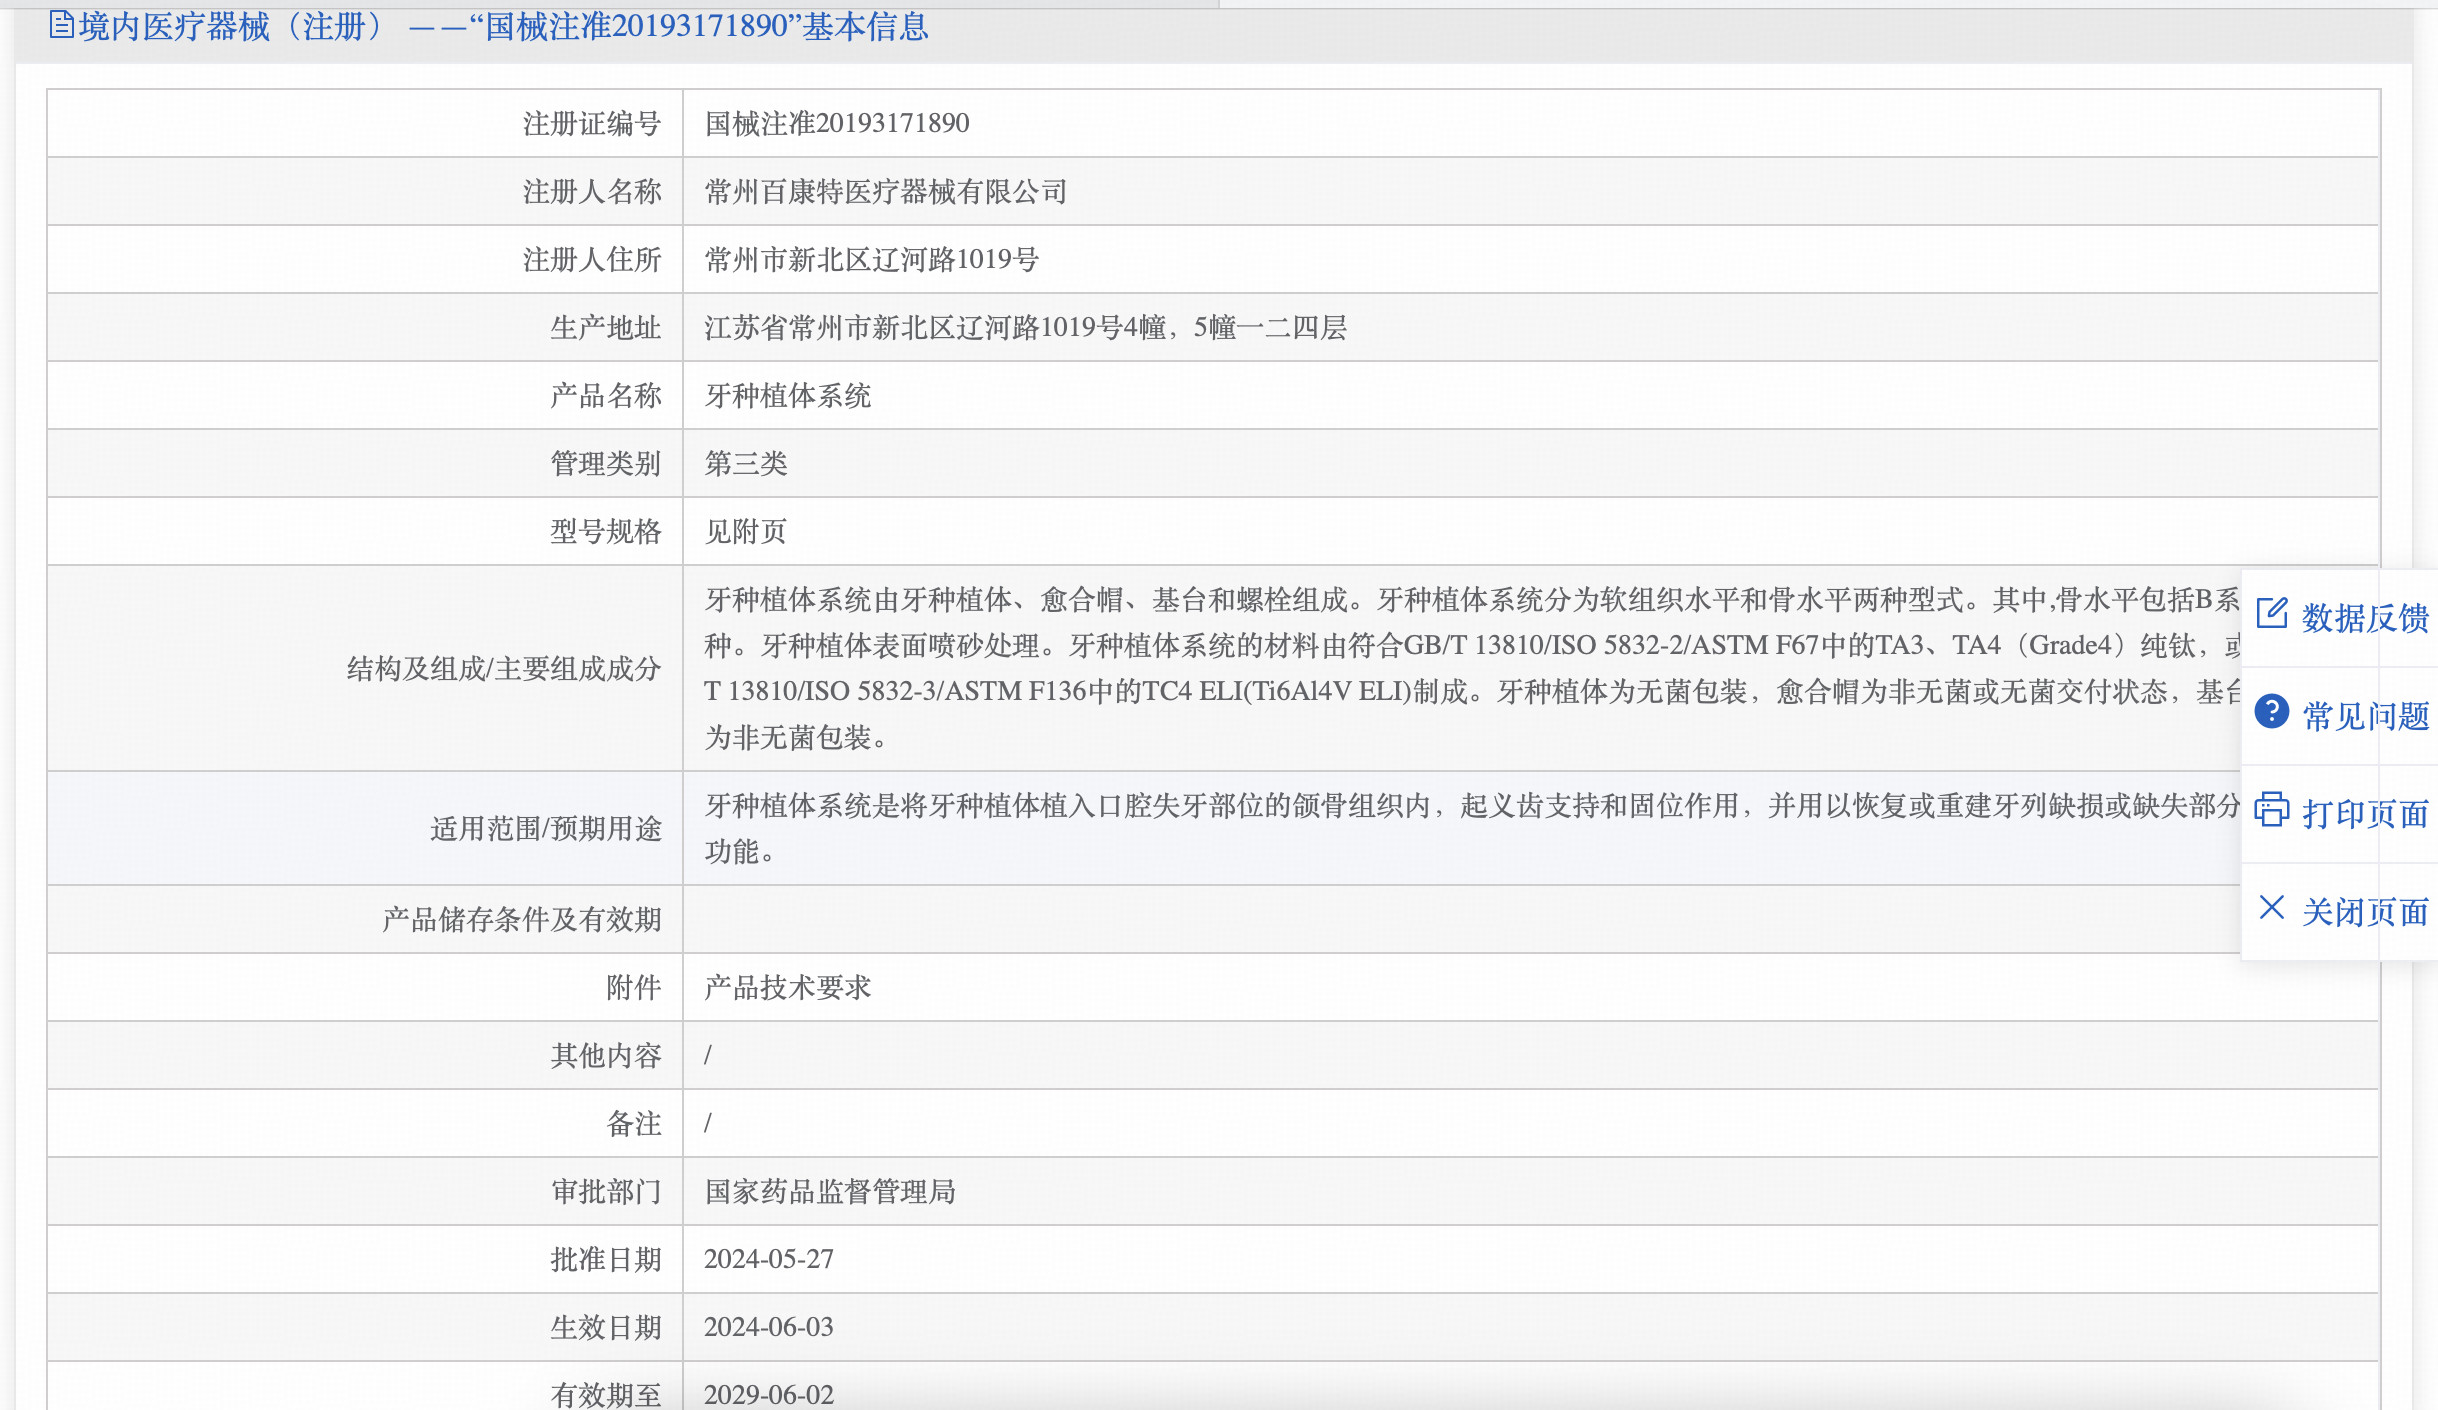Image resolution: width=2438 pixels, height=1410 pixels.
Task: Click the 适用范围/预期用途 row label
Action: (x=545, y=828)
